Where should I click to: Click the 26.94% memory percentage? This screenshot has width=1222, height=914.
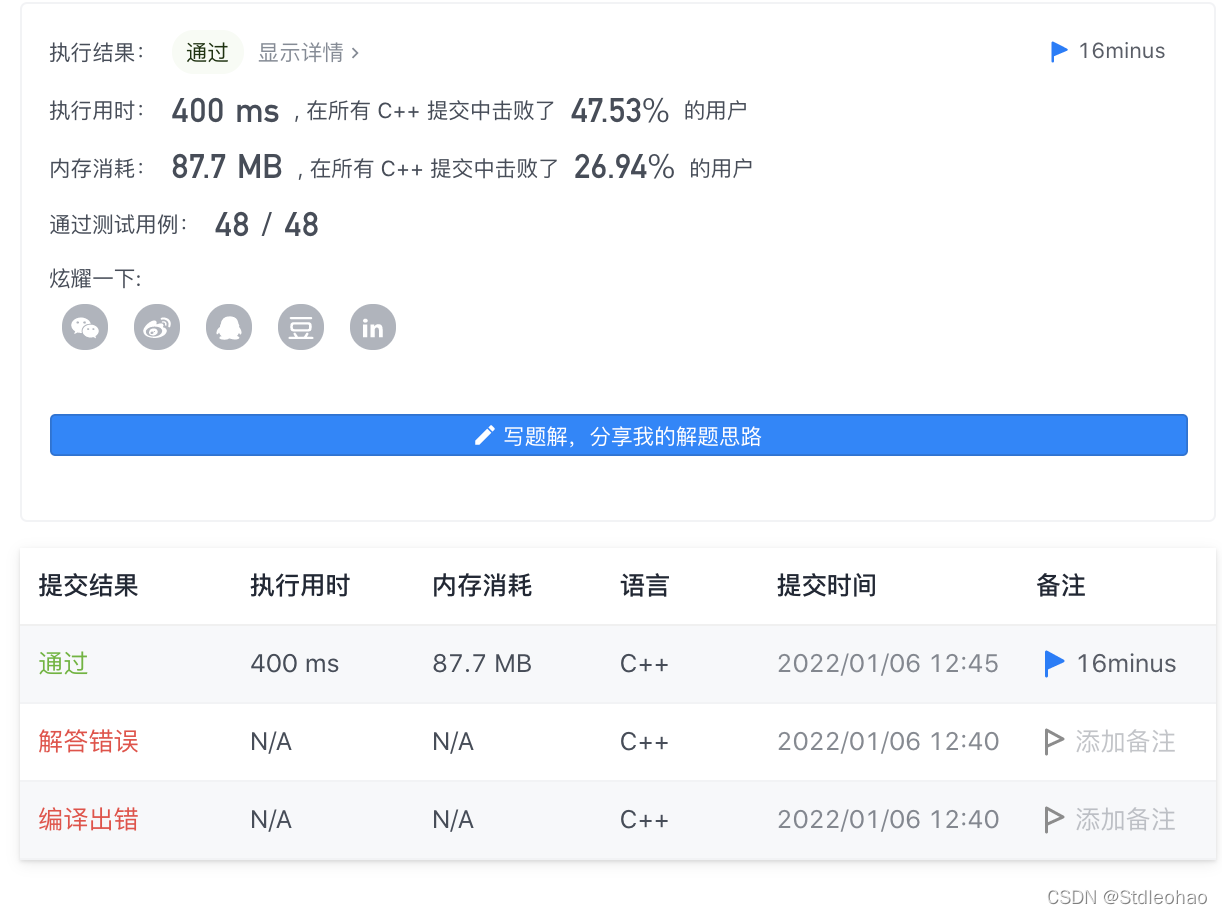(624, 167)
